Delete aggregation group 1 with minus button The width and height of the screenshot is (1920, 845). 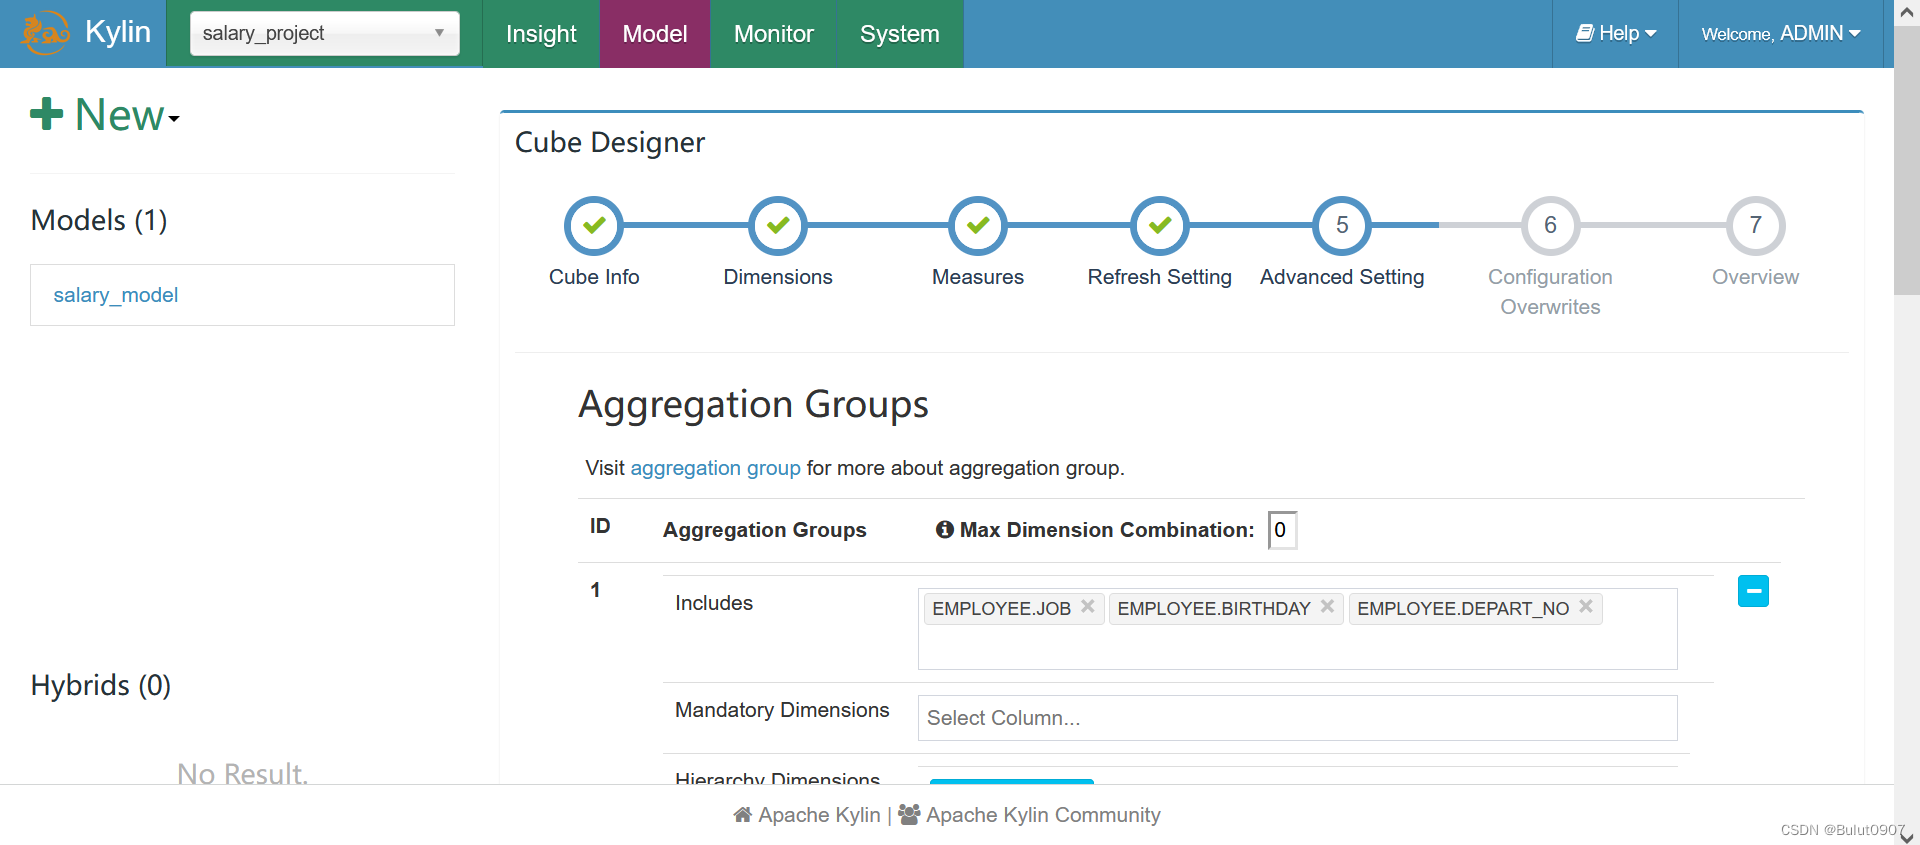pos(1753,591)
